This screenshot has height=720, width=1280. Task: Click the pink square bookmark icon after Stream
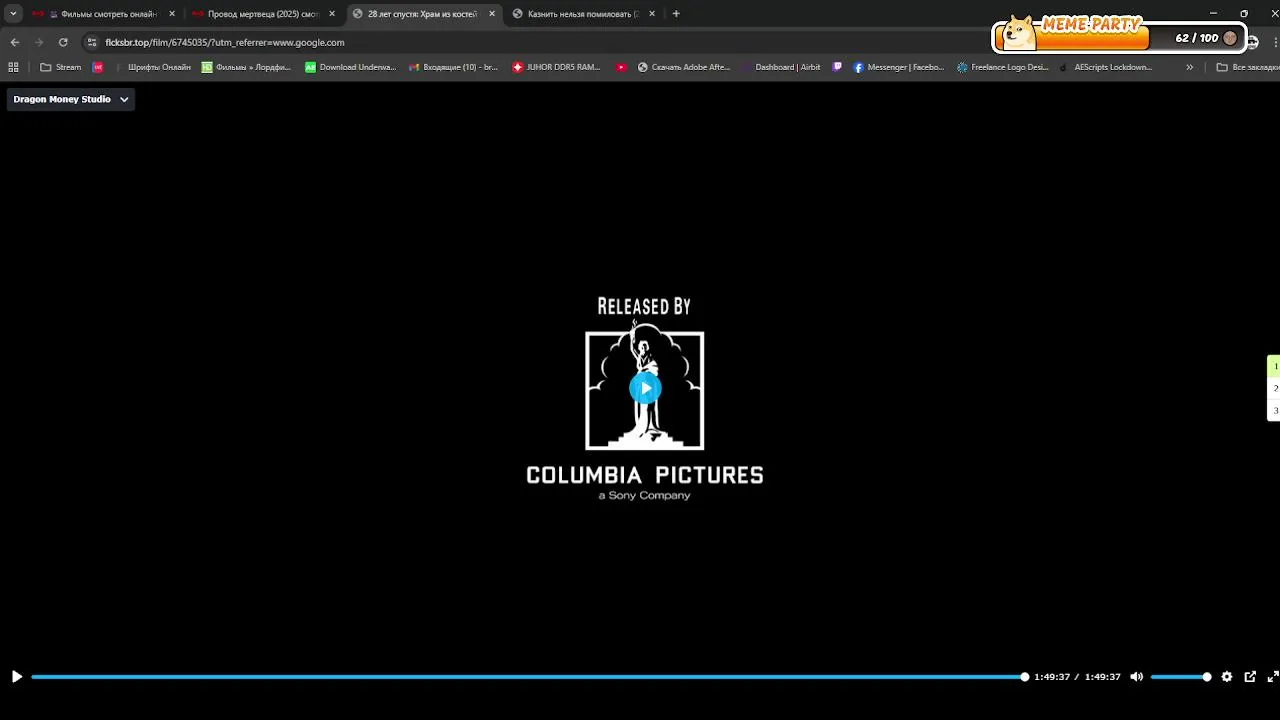(98, 67)
